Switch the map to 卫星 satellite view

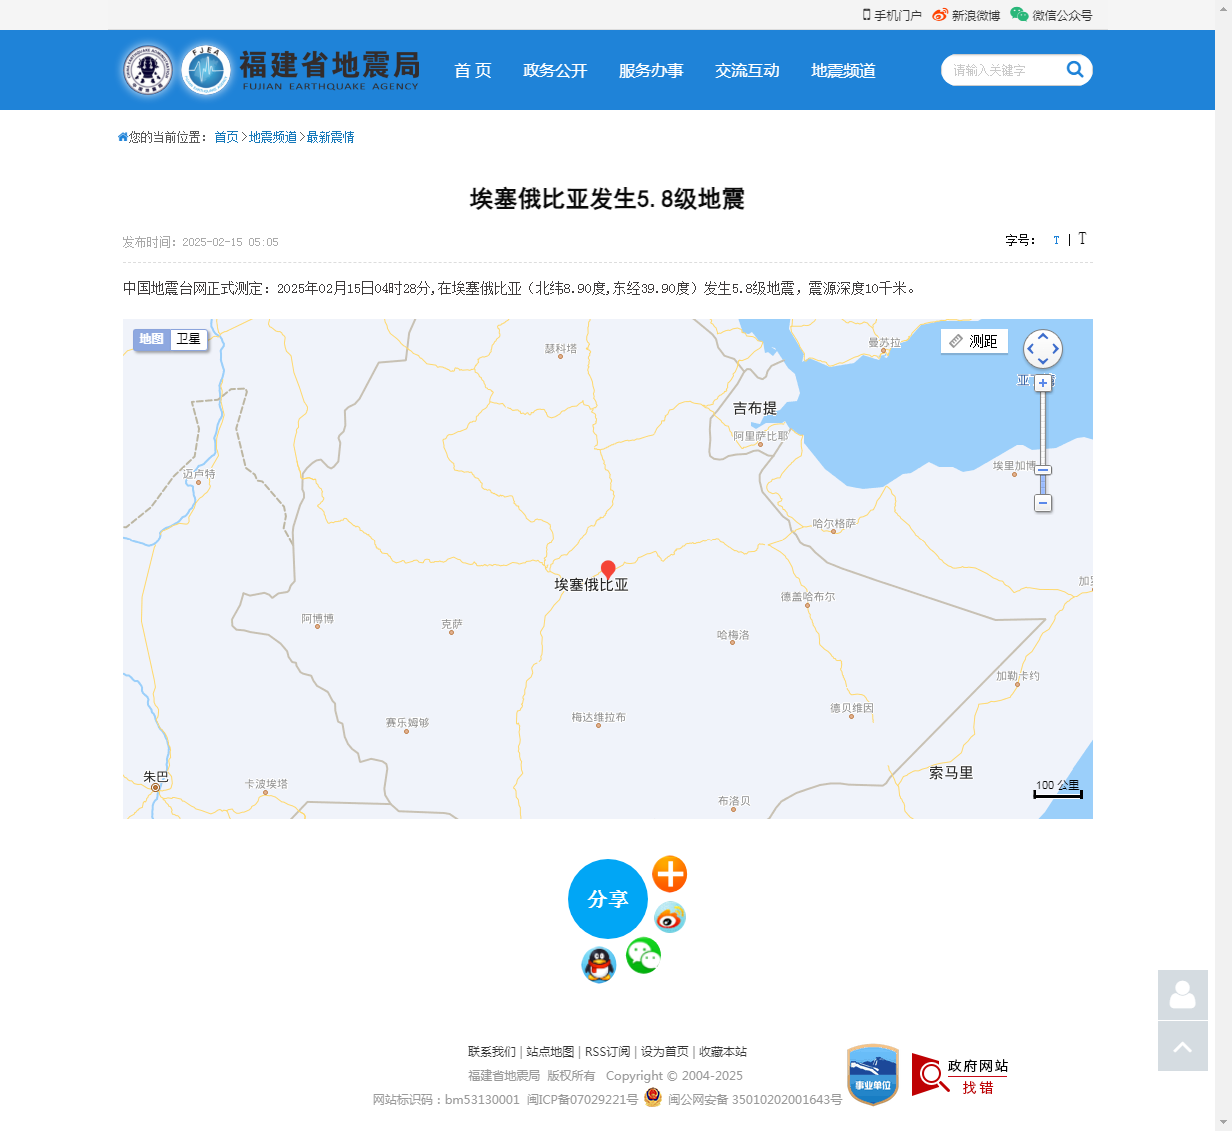coord(188,339)
